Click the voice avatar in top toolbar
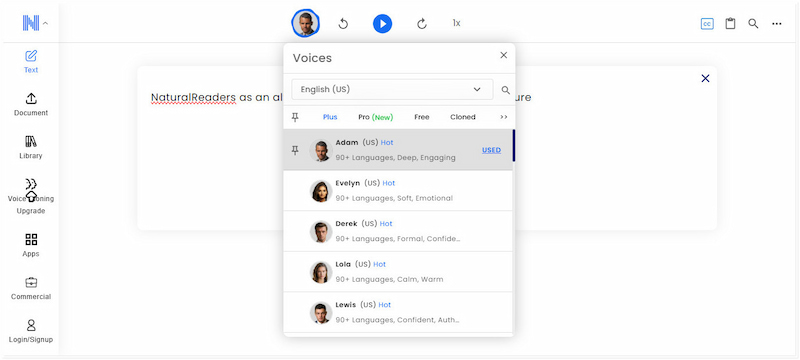 click(x=306, y=23)
